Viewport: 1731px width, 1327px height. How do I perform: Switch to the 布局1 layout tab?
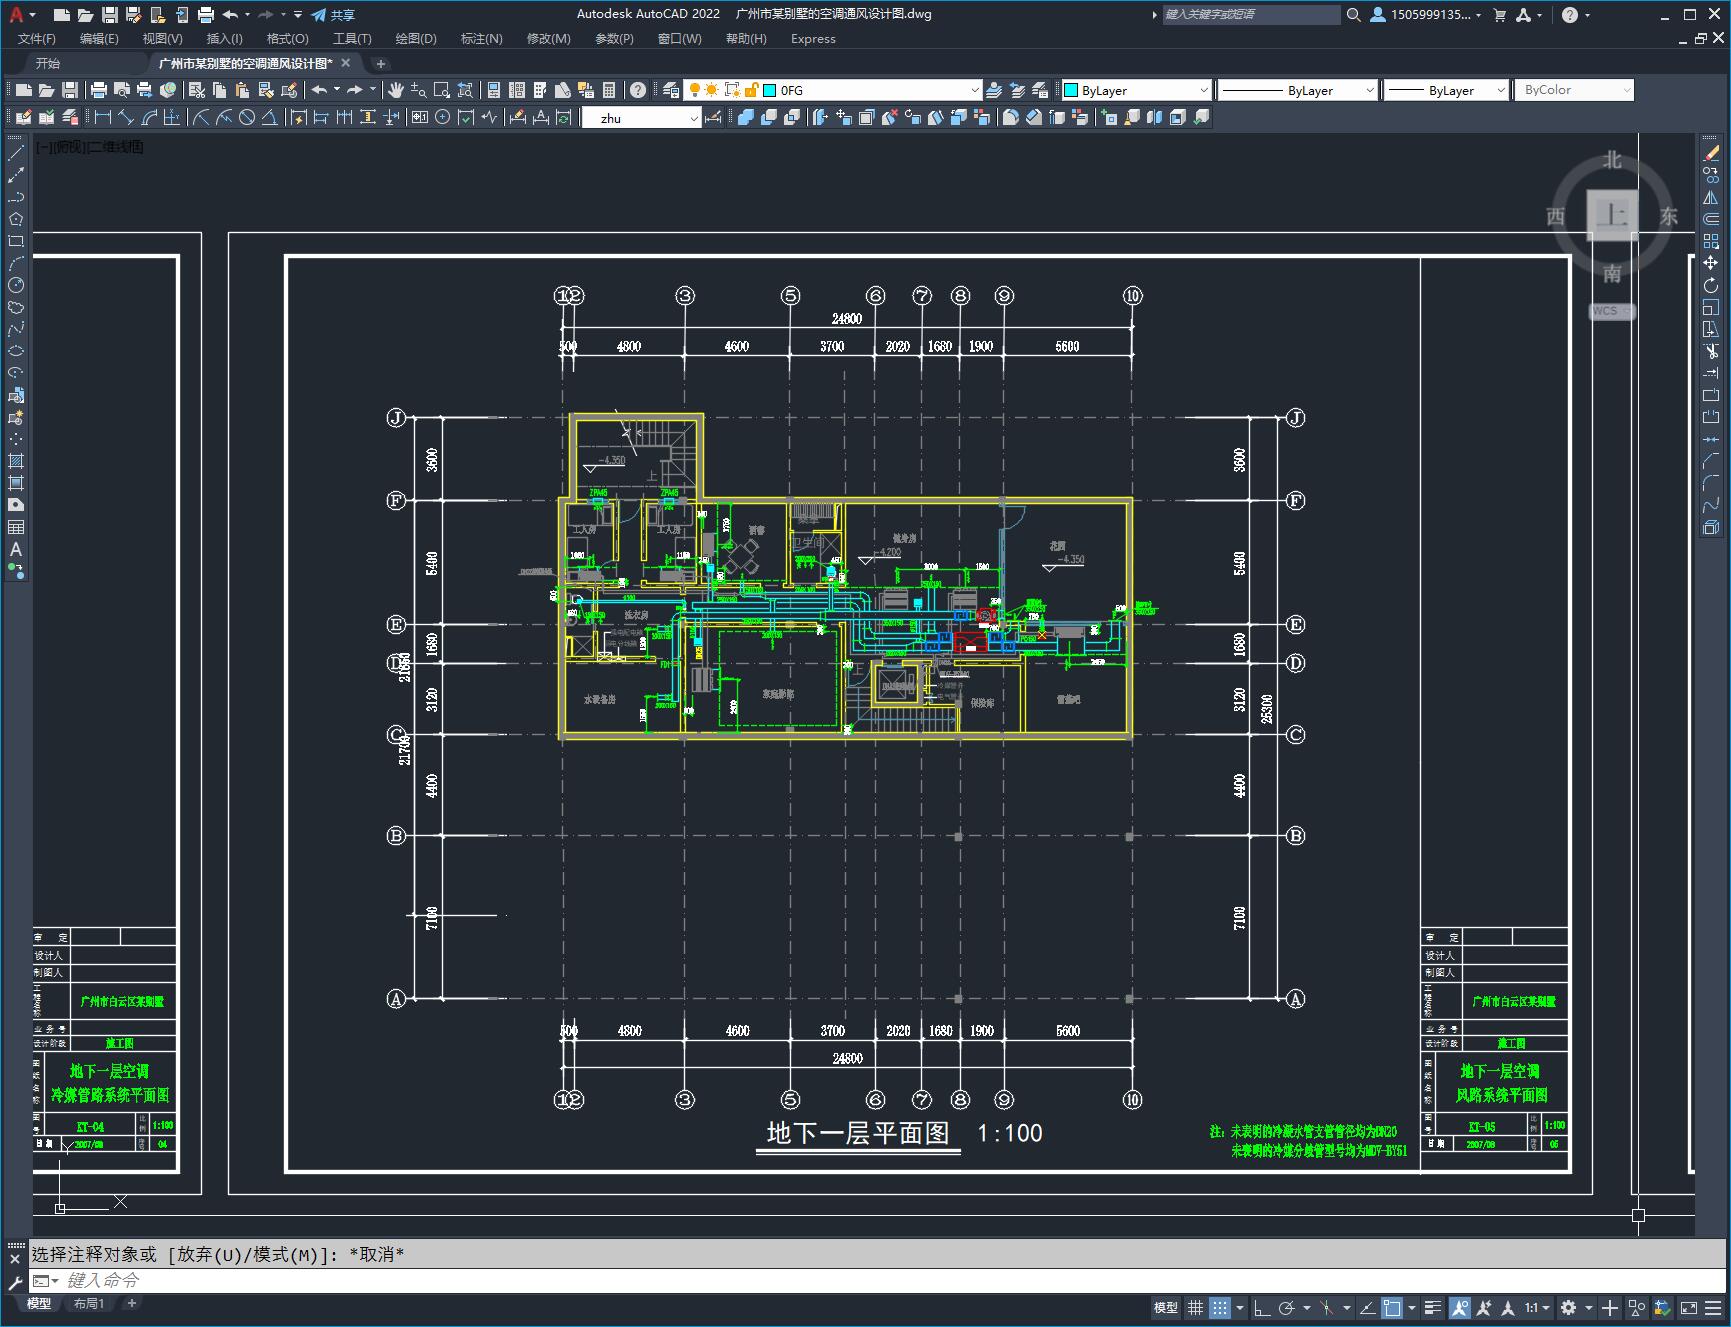tap(89, 1303)
